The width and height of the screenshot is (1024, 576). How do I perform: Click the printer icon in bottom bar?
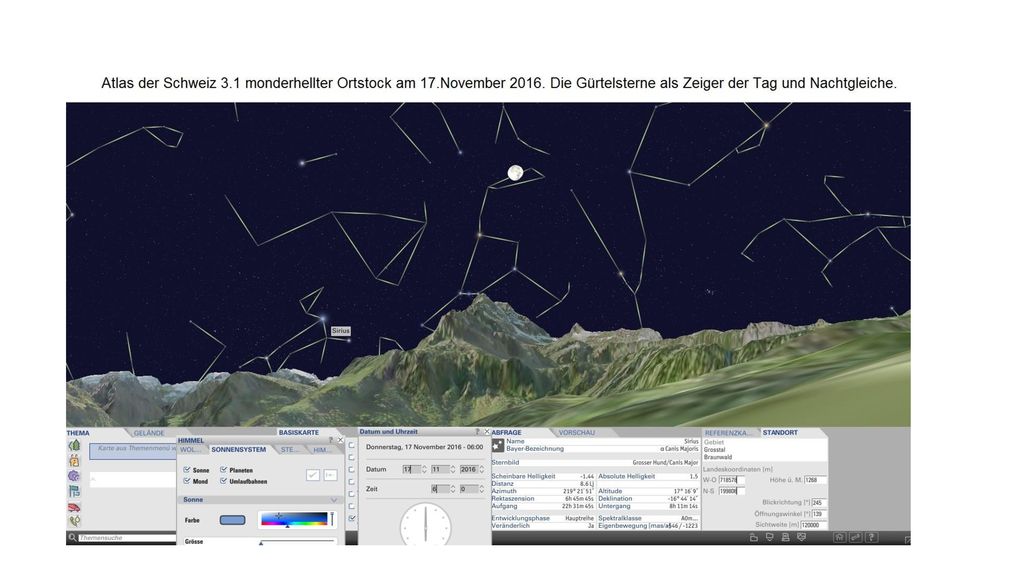(785, 537)
